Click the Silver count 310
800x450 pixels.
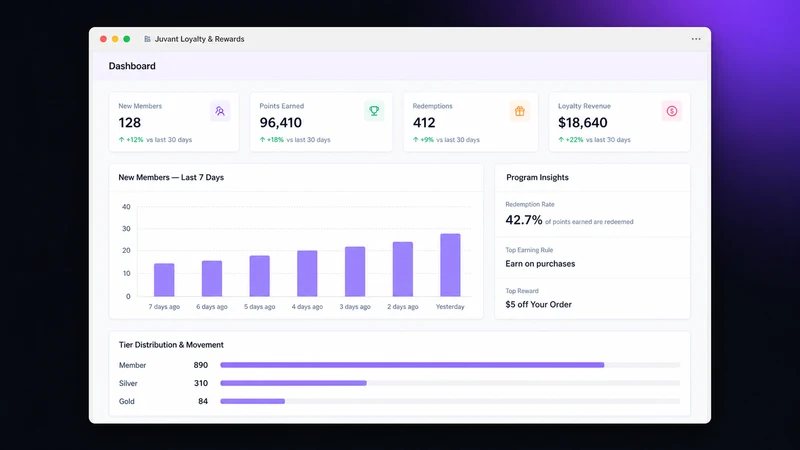[201, 383]
